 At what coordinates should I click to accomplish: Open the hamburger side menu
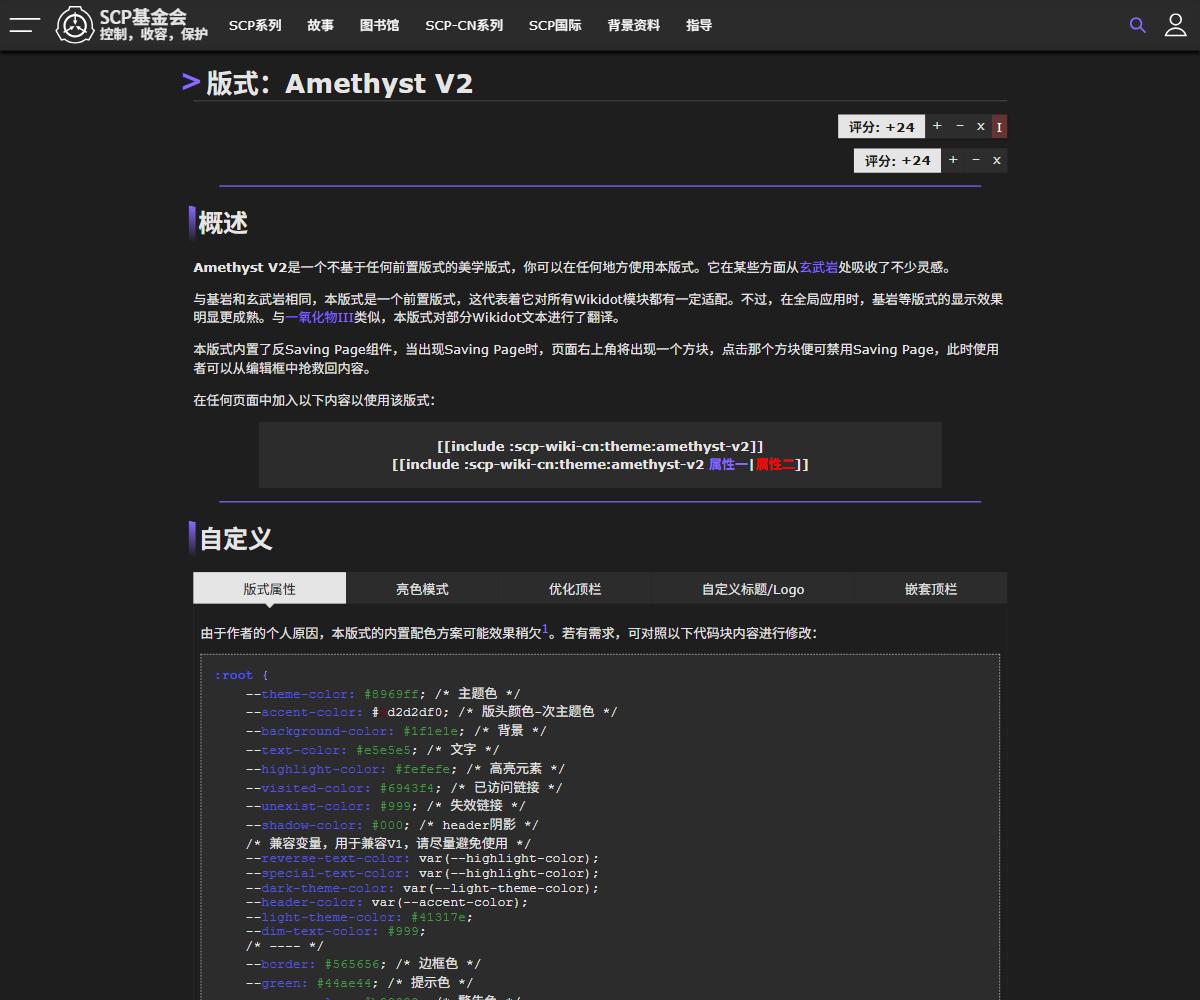tap(24, 25)
